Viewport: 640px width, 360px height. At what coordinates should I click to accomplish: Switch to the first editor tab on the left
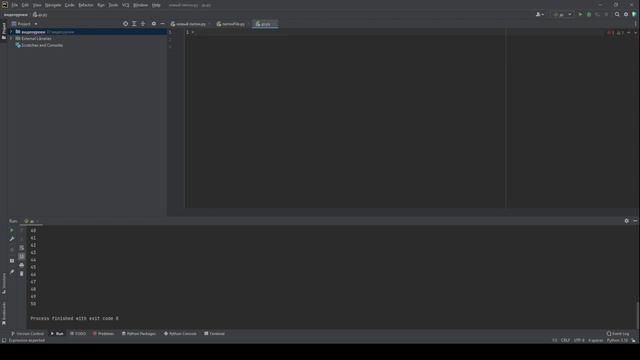(190, 24)
